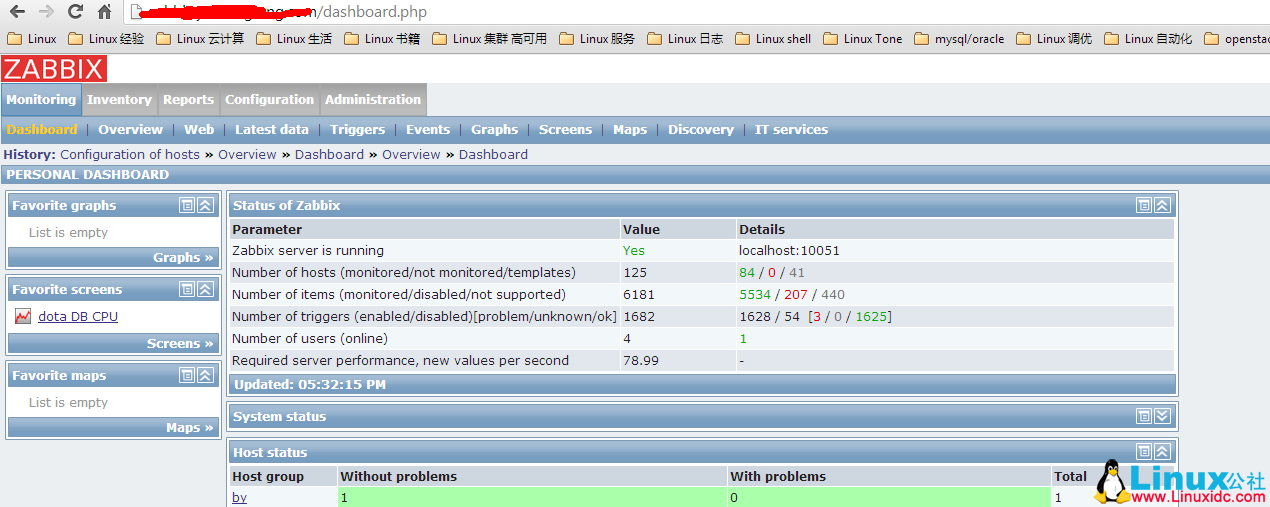Click Screens » in Favorite screens
This screenshot has height=507, width=1270.
[180, 343]
